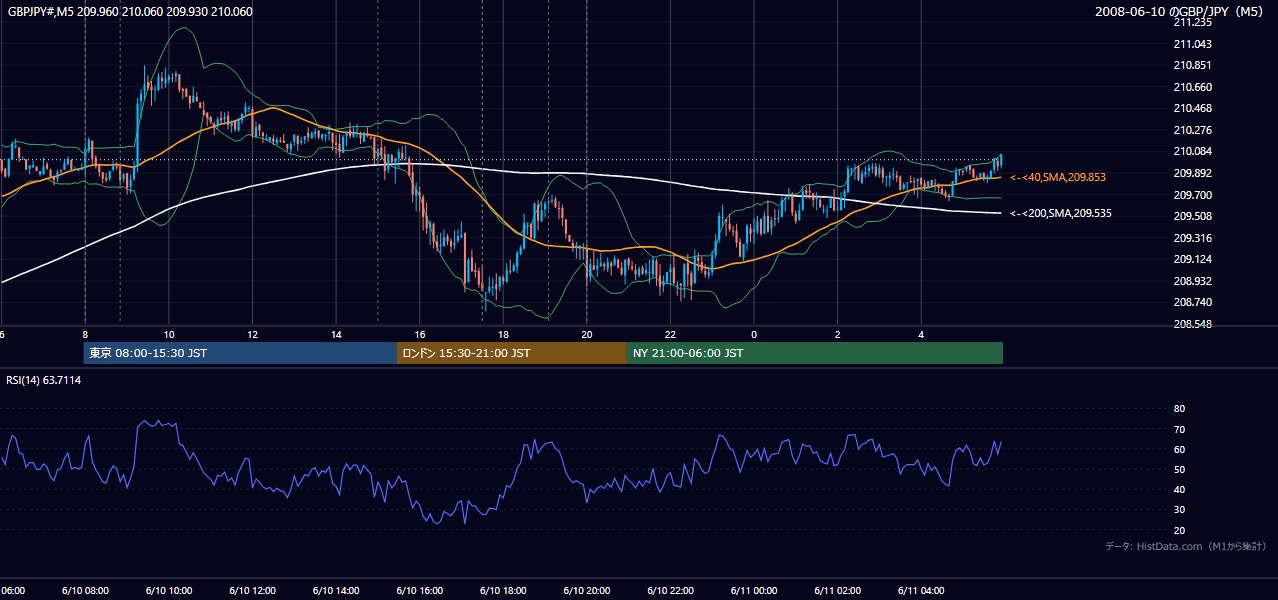Click RSI scale value 80
Screen dimensions: 1278x600
click(x=1179, y=409)
